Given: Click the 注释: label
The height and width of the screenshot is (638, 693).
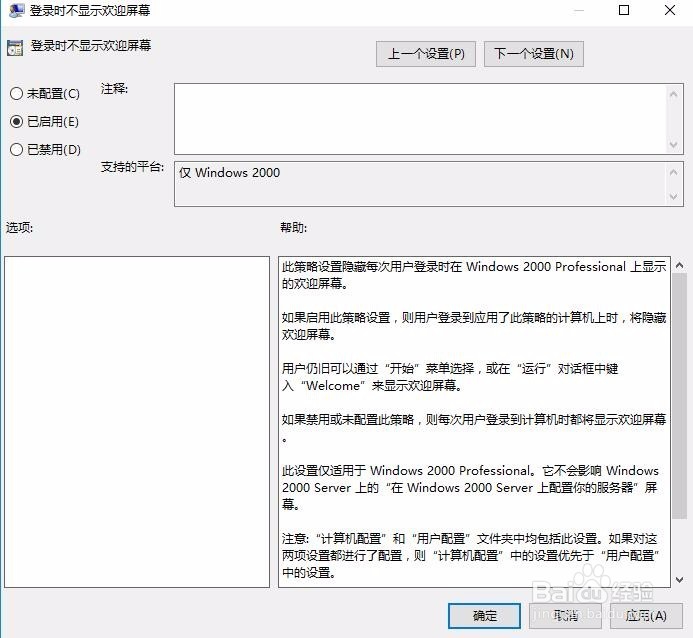Looking at the screenshot, I should (x=114, y=89).
